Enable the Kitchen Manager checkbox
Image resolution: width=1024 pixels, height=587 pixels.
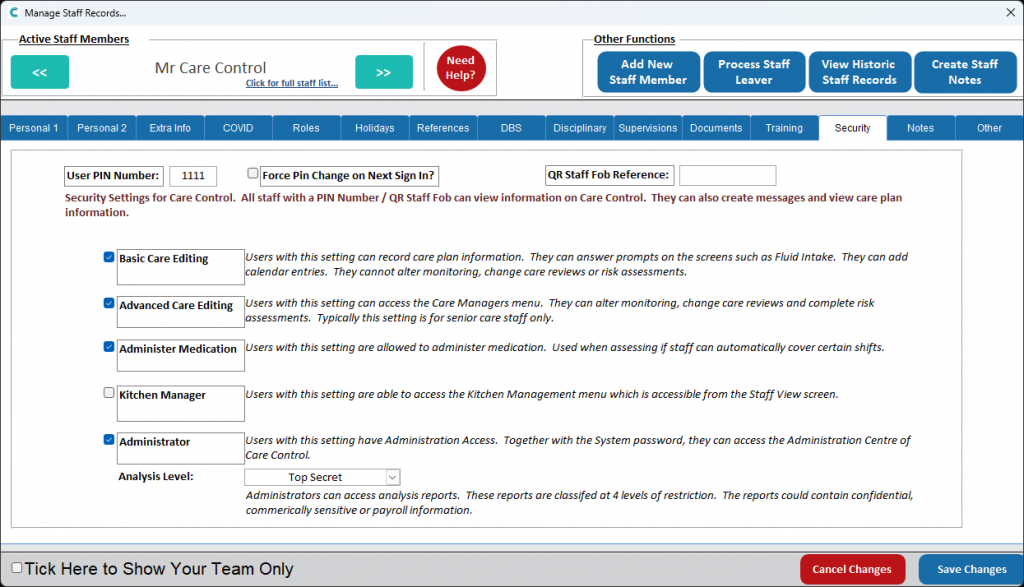coord(109,393)
